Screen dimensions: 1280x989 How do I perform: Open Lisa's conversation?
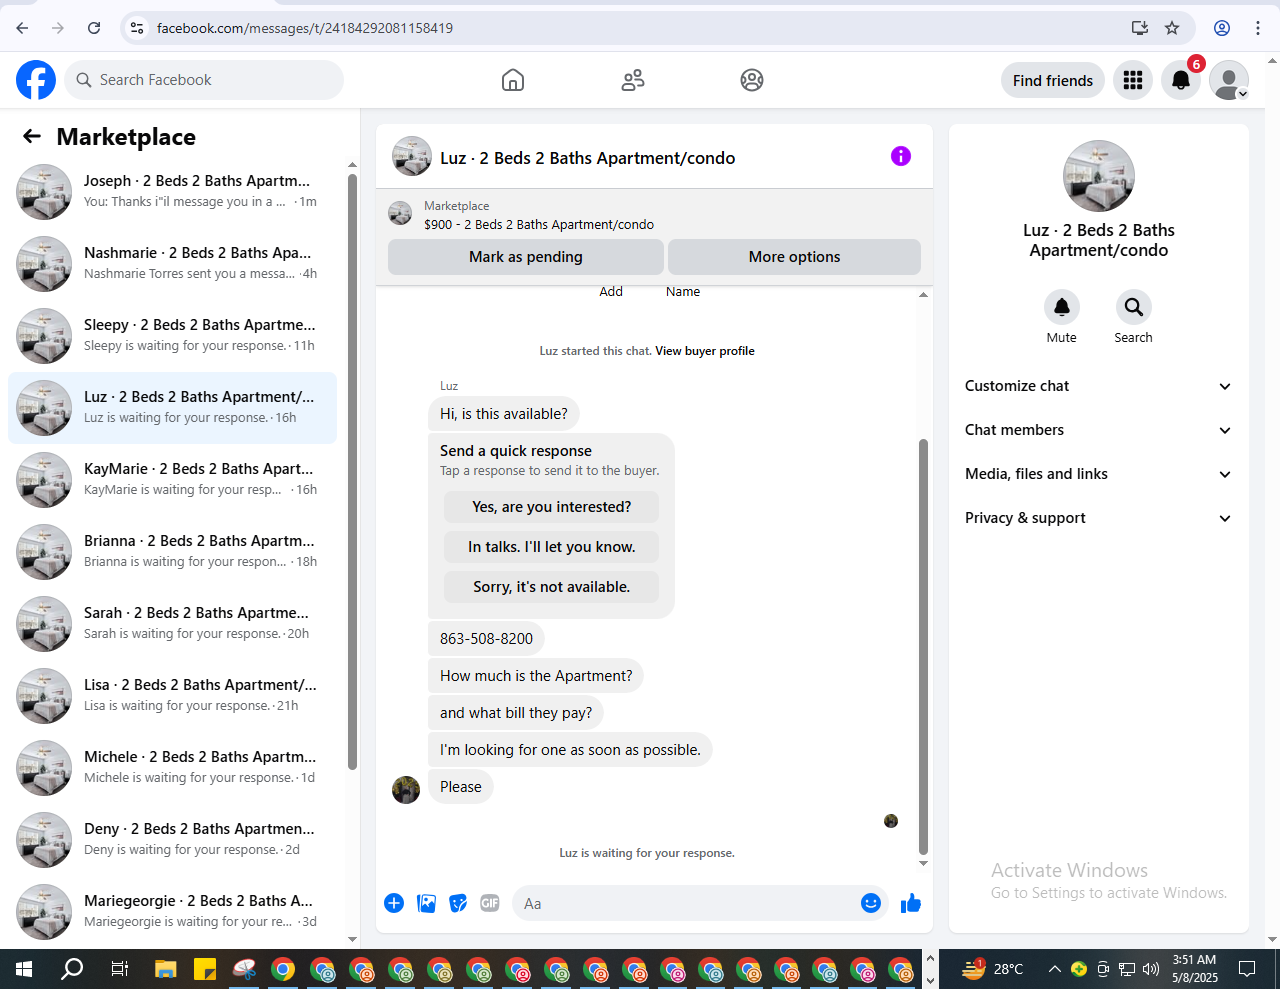(x=172, y=696)
